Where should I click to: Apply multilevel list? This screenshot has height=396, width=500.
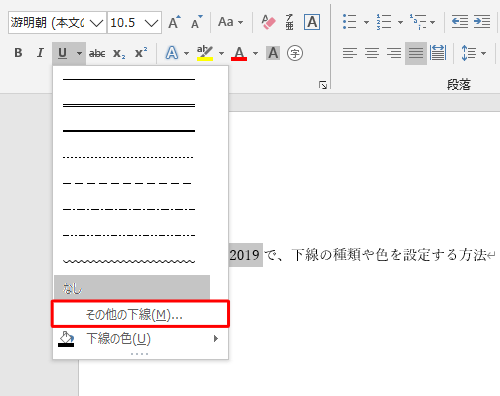point(418,22)
